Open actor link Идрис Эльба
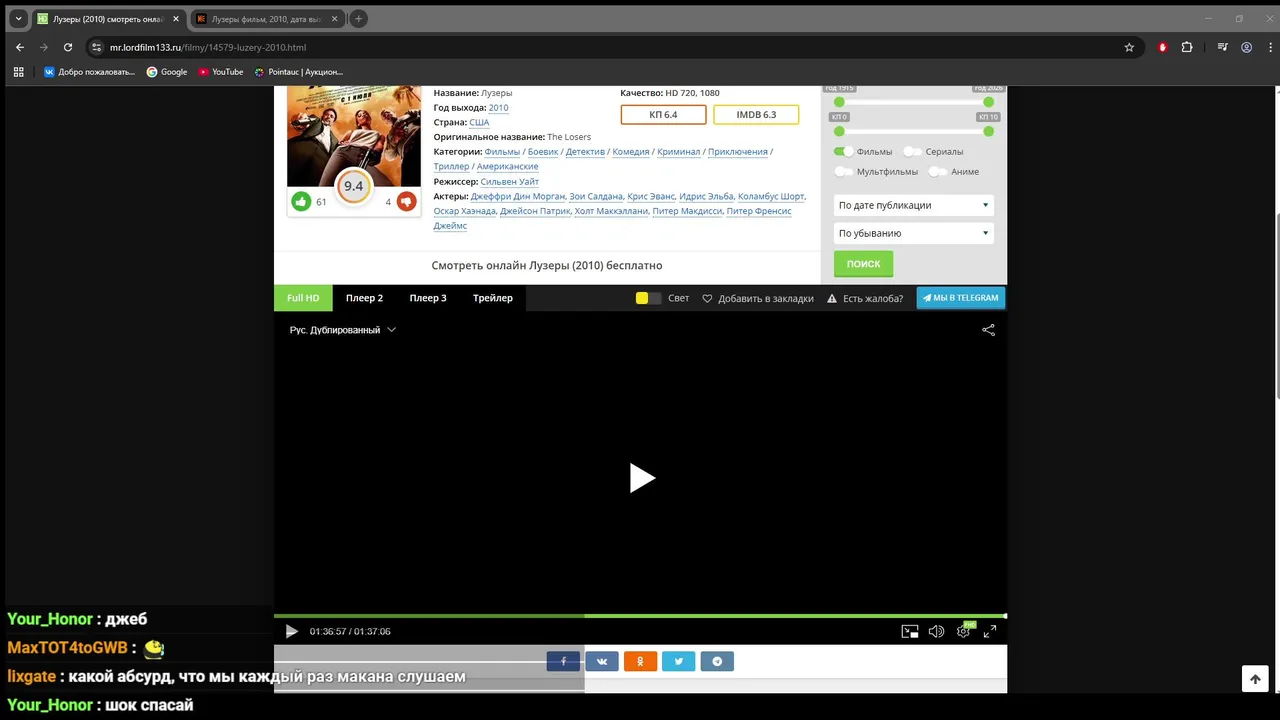 tap(707, 197)
